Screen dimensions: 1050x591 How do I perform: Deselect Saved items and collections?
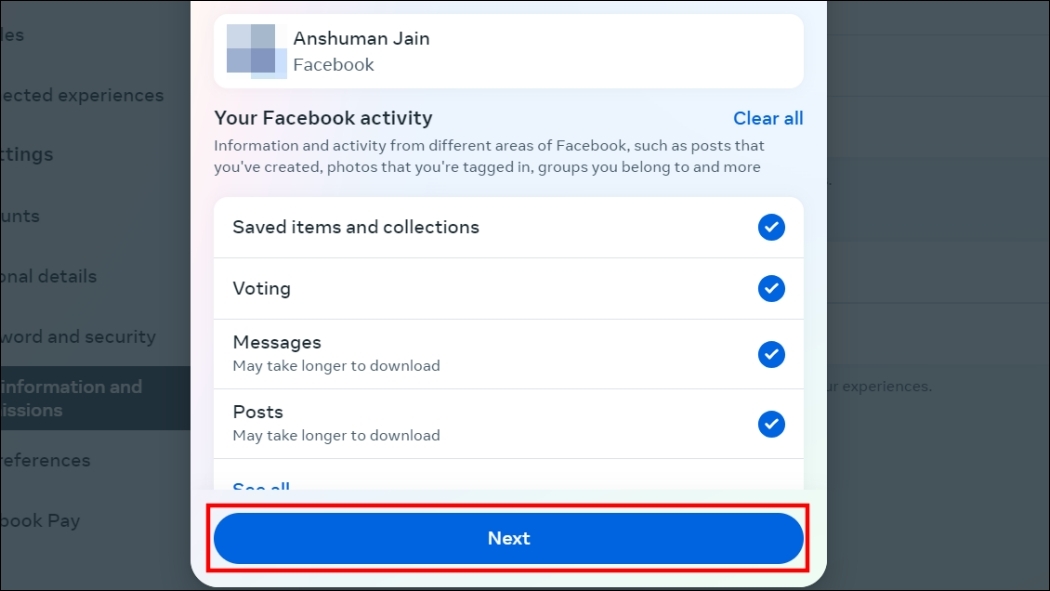click(x=771, y=227)
